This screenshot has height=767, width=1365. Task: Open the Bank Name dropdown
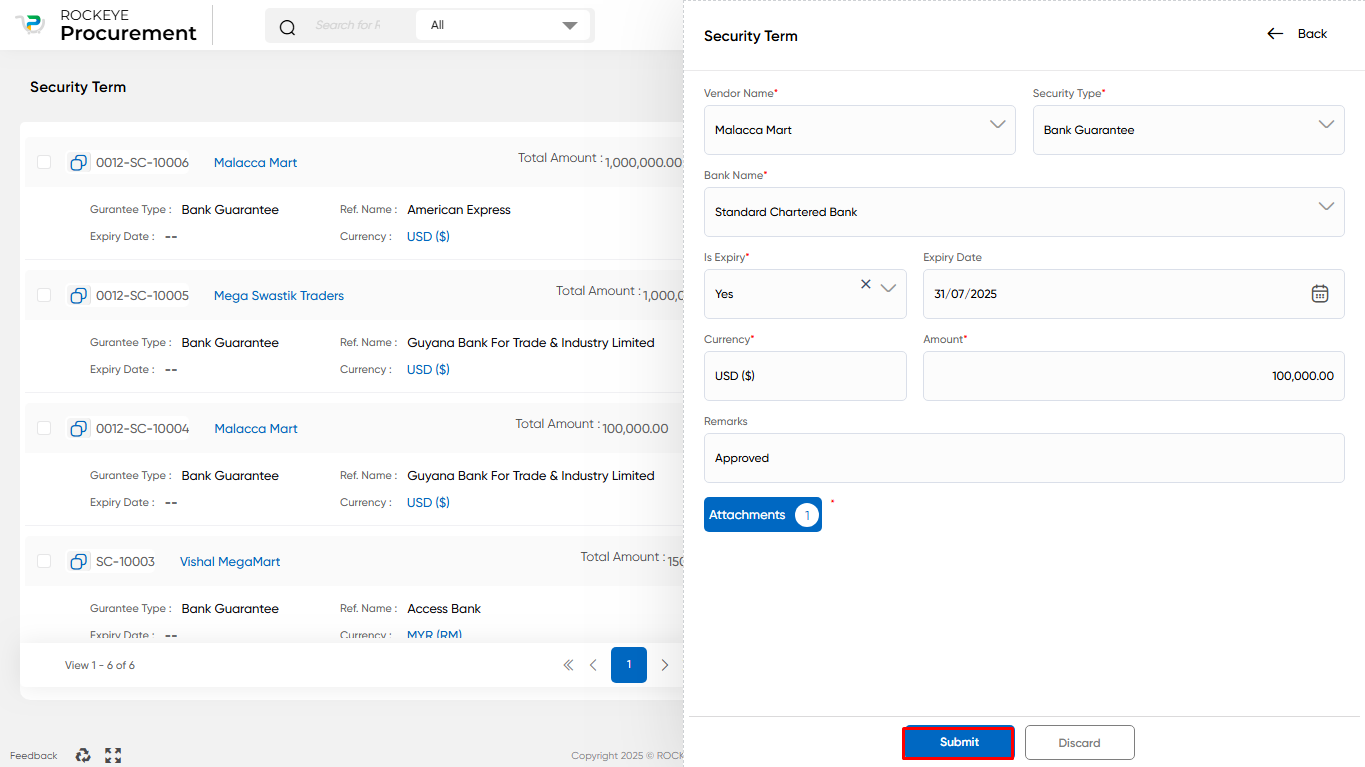pos(1024,212)
